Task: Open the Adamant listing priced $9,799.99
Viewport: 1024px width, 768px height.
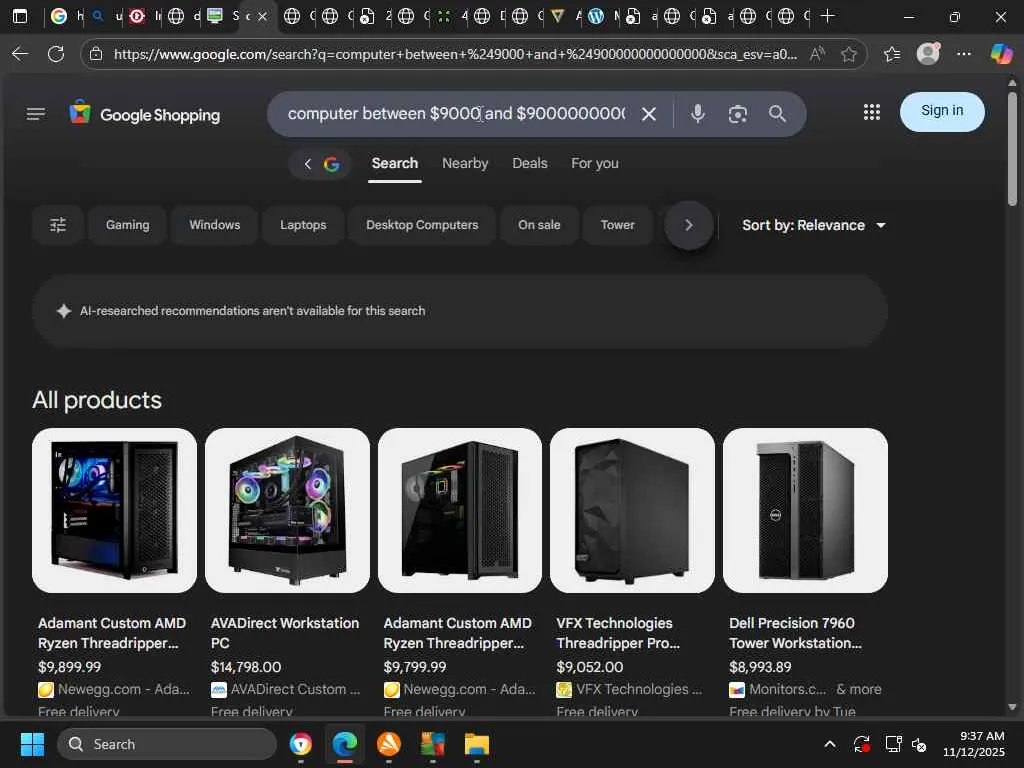Action: (460, 511)
